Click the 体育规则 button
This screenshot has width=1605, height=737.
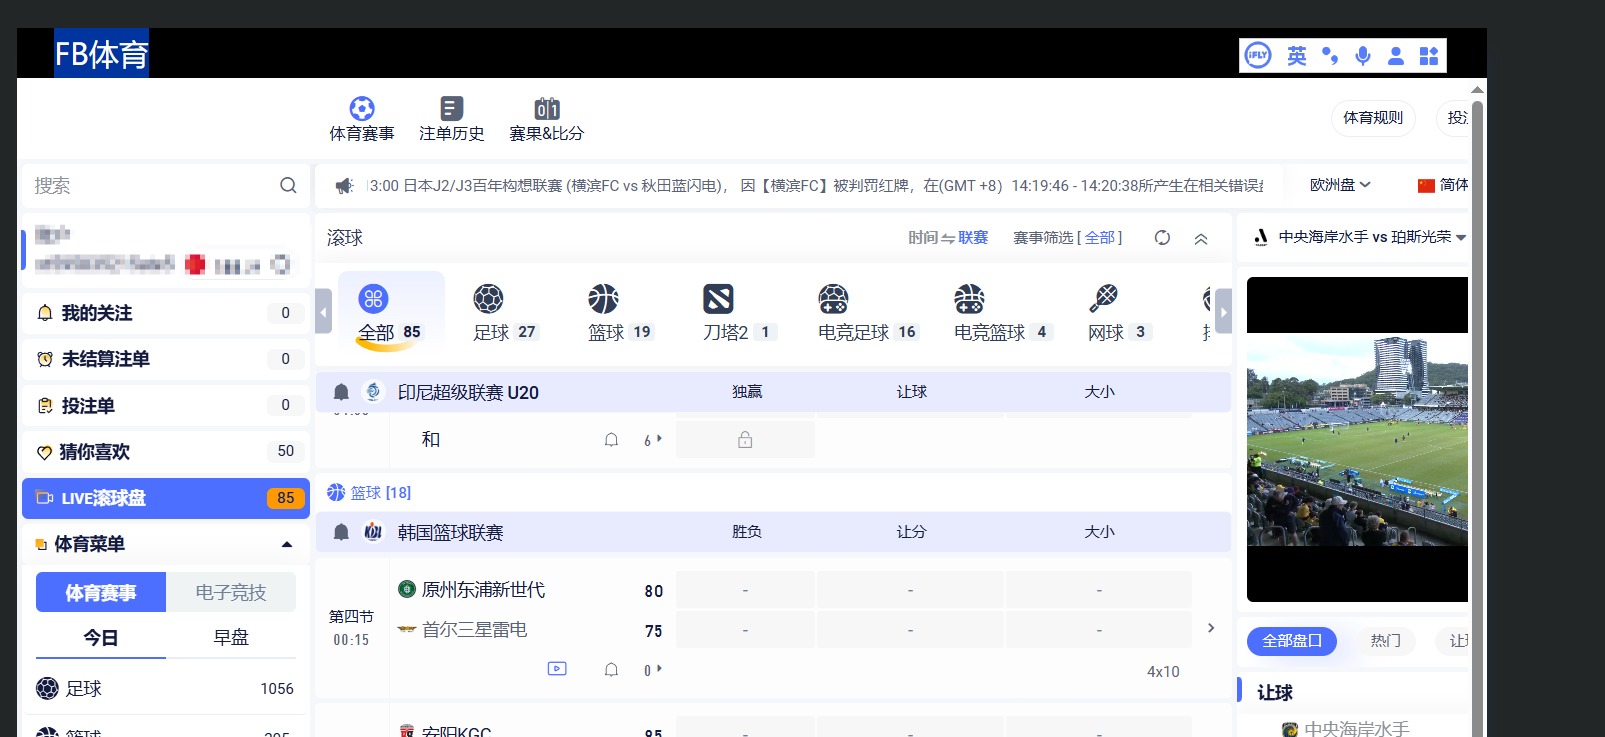pyautogui.click(x=1372, y=118)
